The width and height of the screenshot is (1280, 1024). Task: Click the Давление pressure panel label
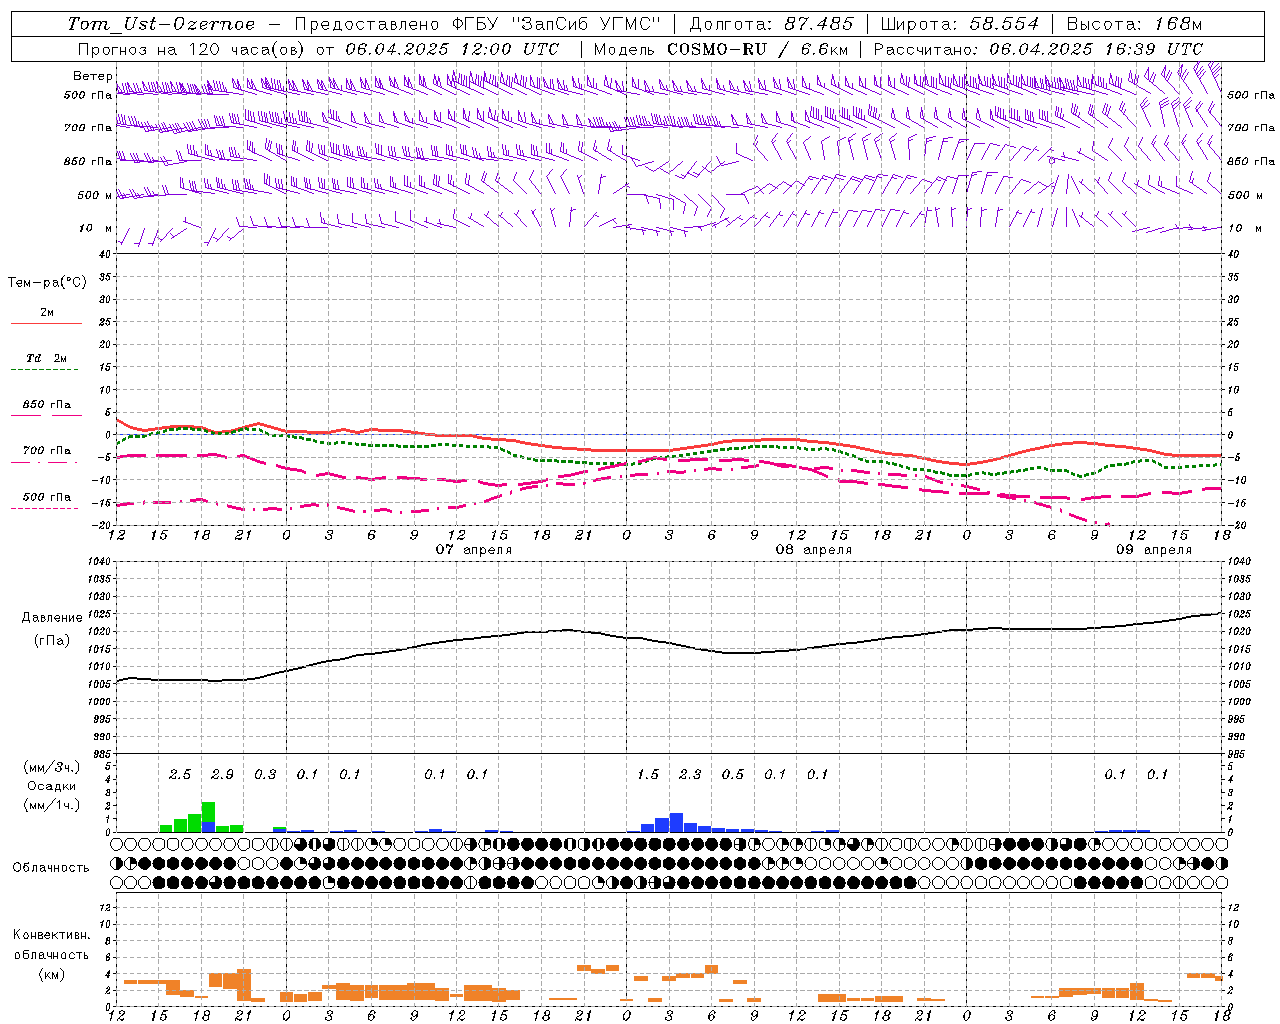[x=52, y=618]
